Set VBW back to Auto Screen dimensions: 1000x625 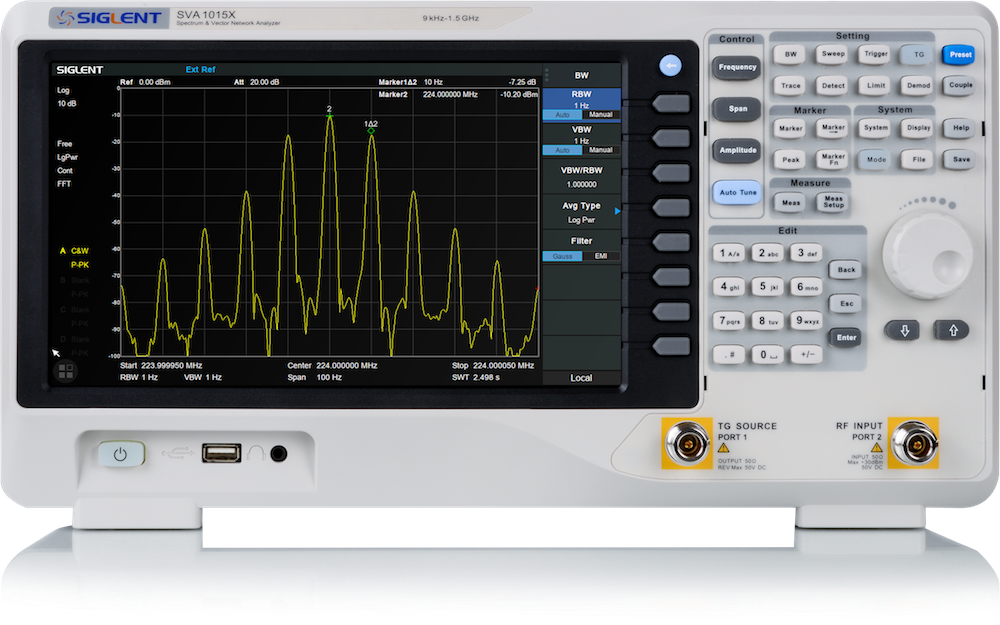coord(562,151)
